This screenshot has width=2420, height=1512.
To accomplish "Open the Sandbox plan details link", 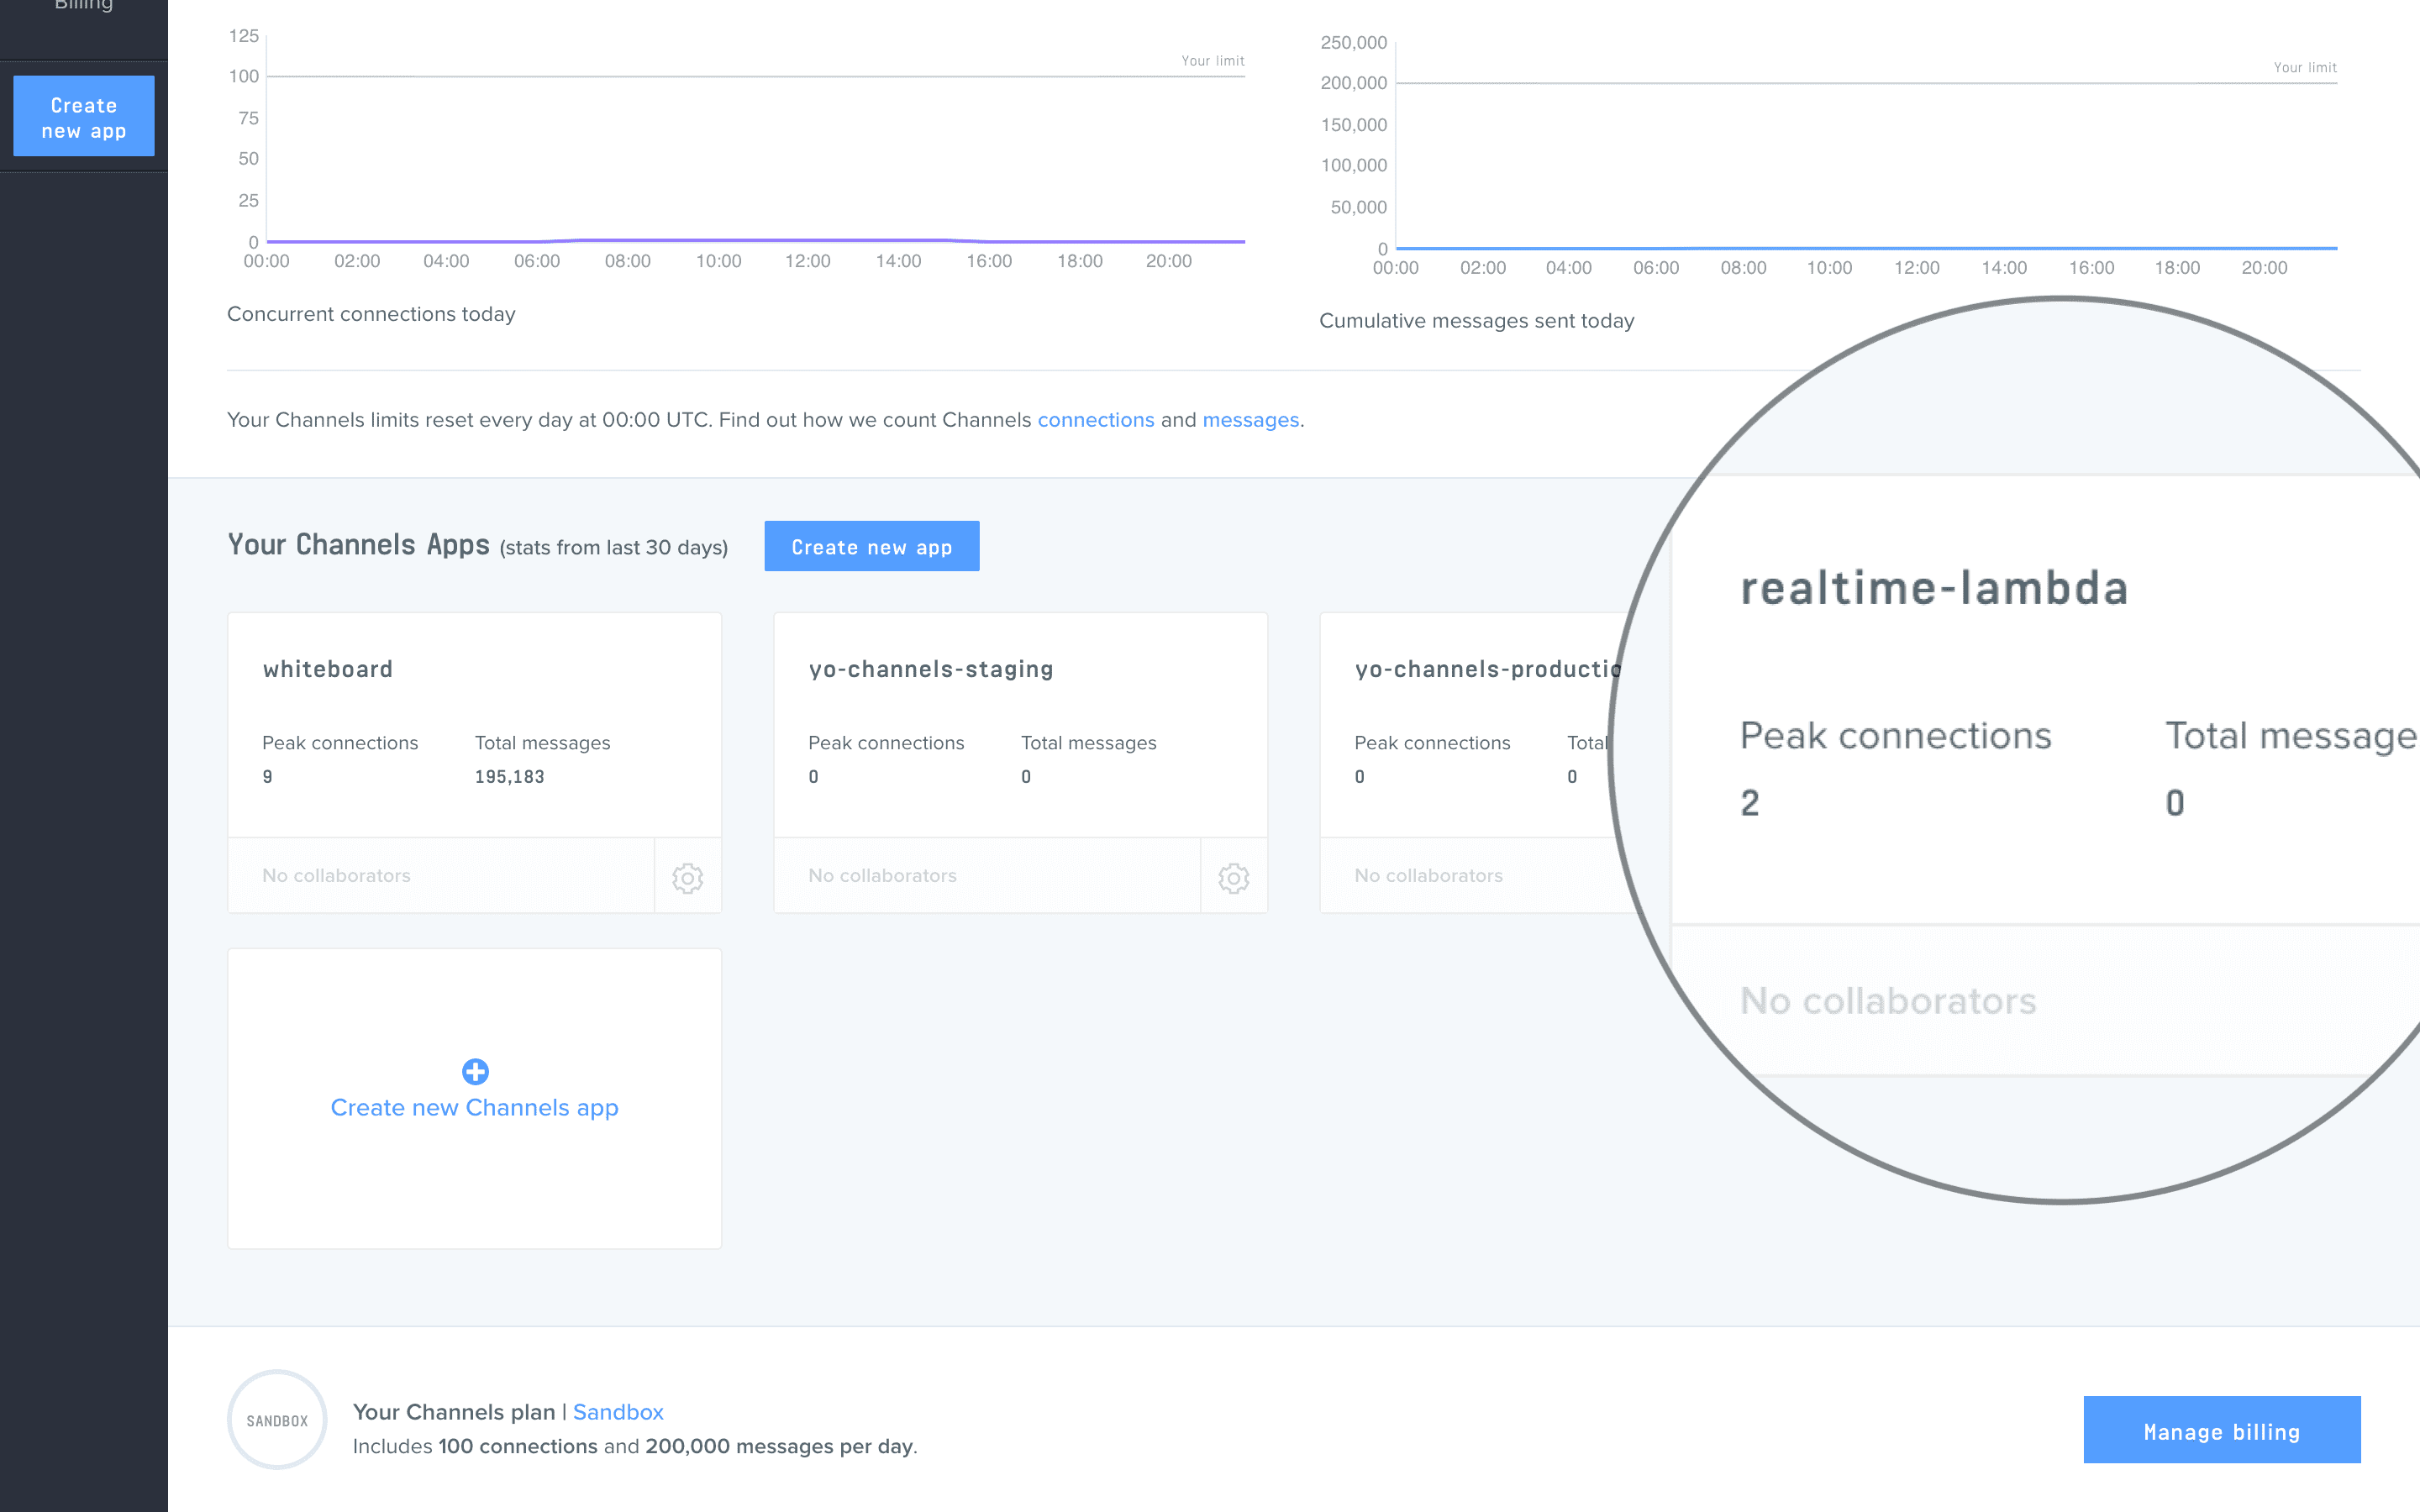I will point(618,1412).
